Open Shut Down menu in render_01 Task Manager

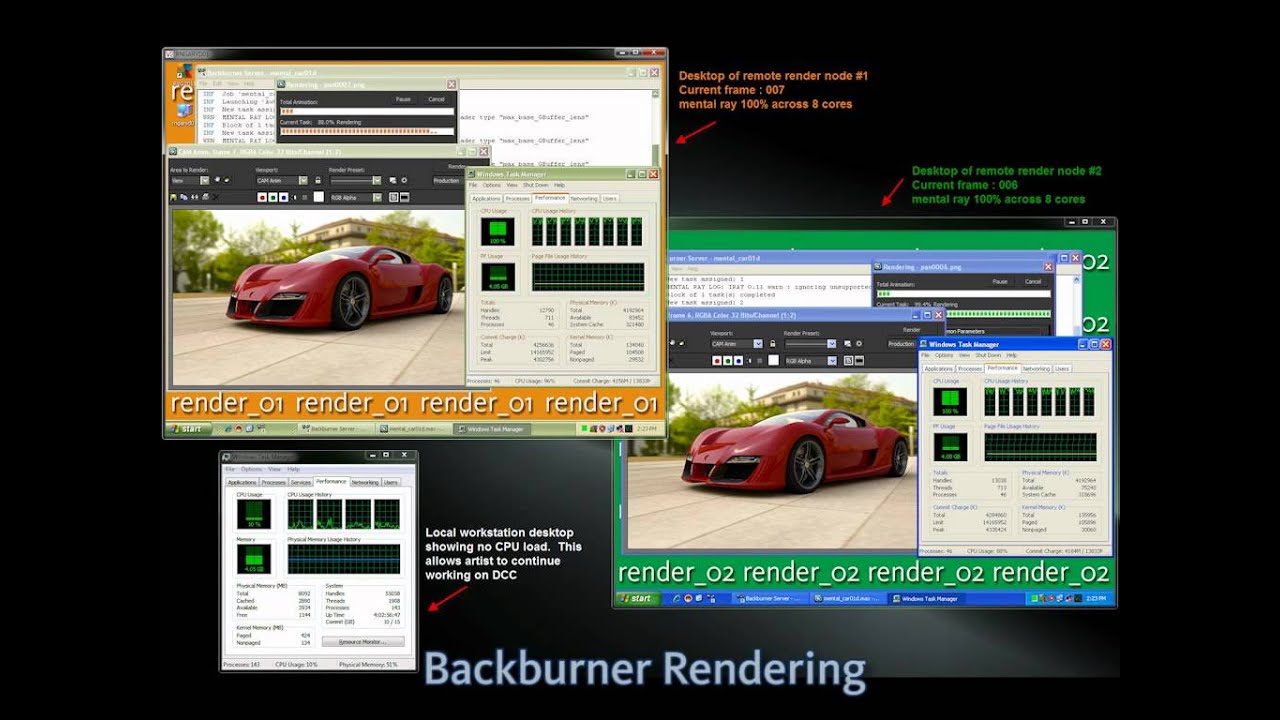[536, 185]
